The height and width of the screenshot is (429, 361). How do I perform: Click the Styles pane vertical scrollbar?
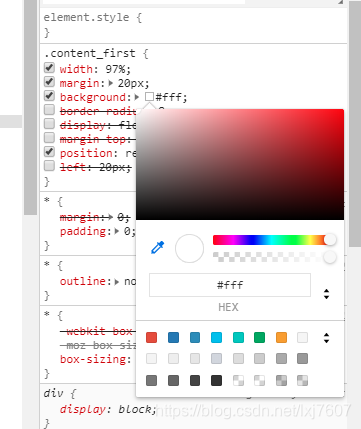click(355, 123)
